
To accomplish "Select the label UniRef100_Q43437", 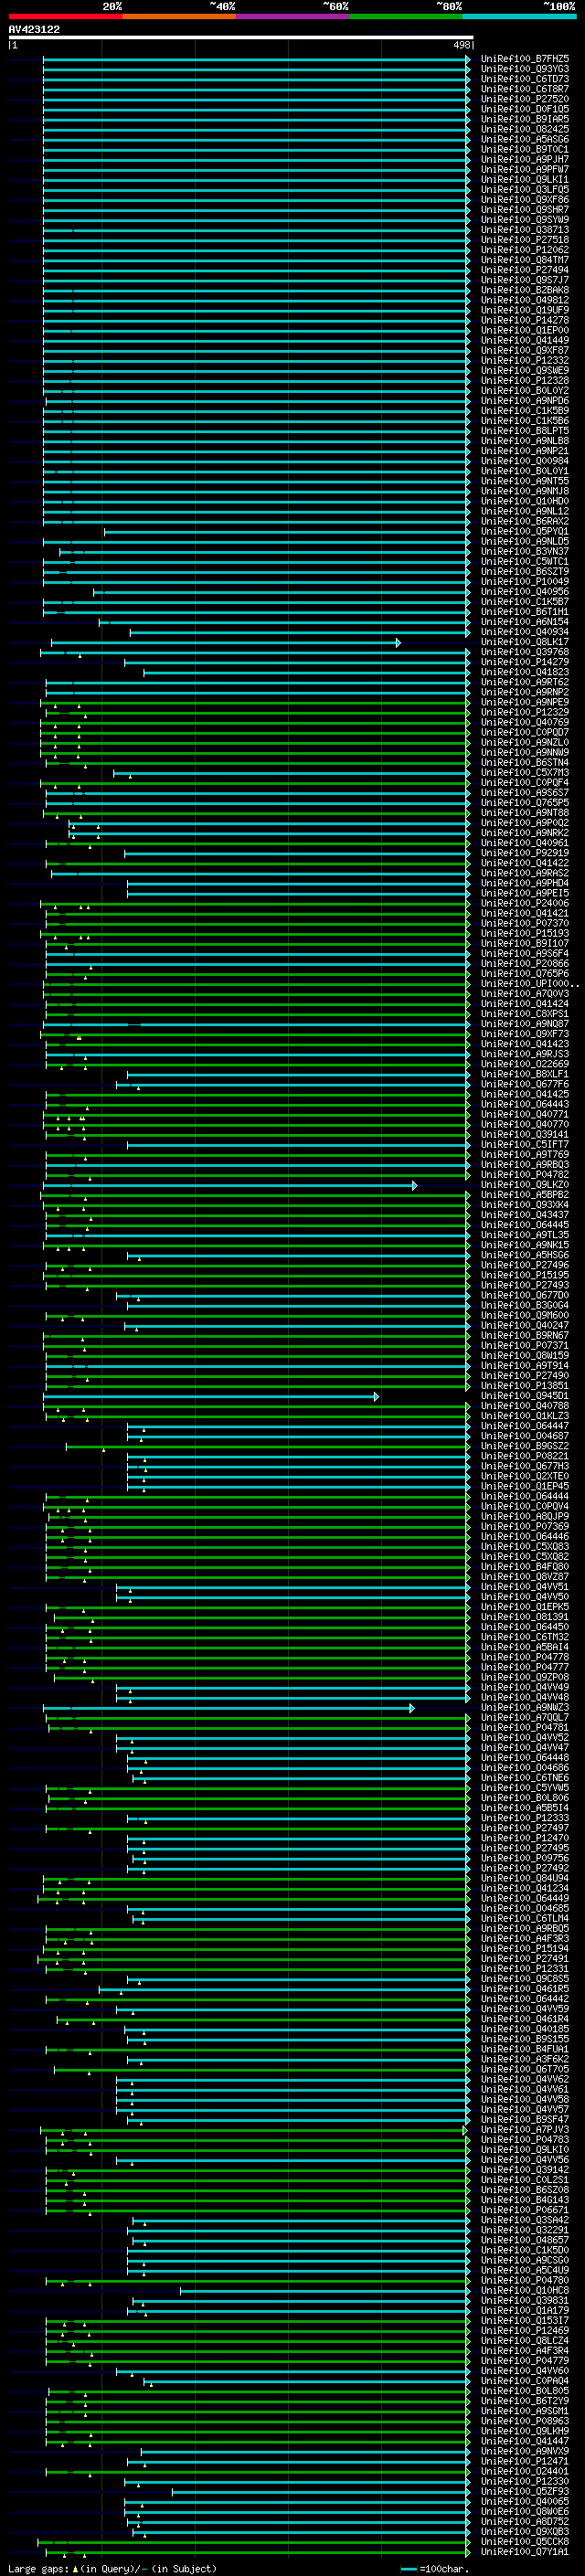I will tap(525, 1214).
